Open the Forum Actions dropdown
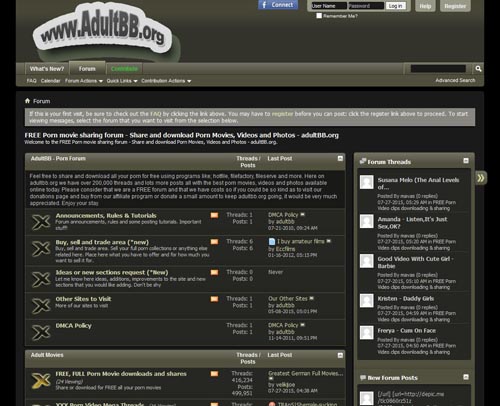The height and width of the screenshot is (406, 500). [84, 81]
